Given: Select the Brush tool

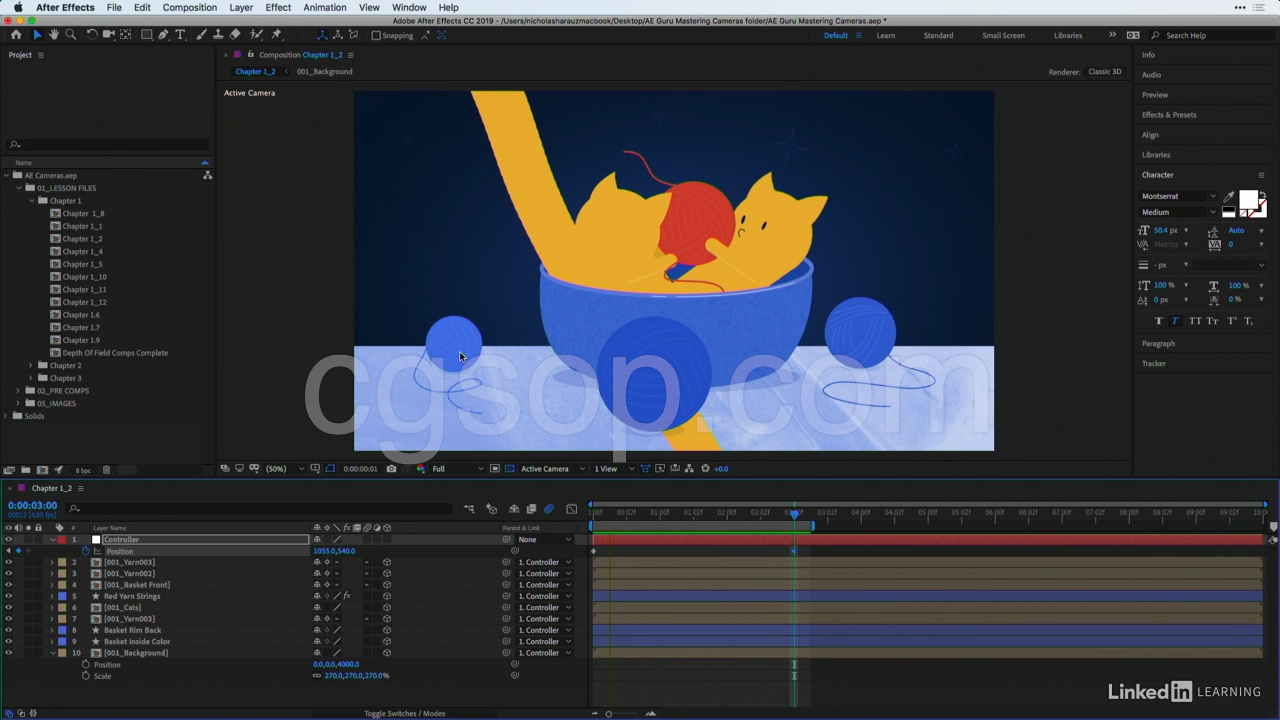Looking at the screenshot, I should click(201, 35).
